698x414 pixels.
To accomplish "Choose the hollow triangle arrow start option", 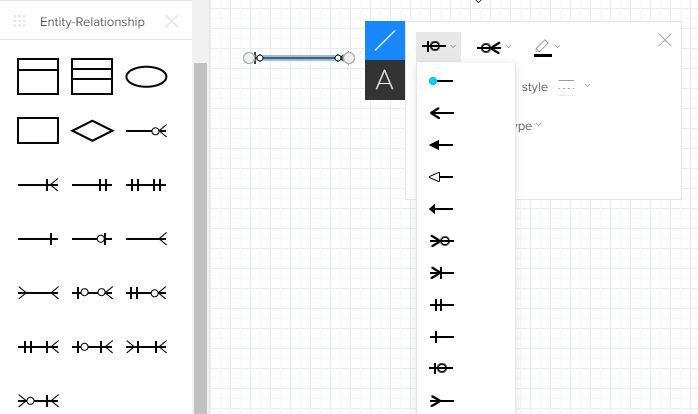I will (x=441, y=177).
